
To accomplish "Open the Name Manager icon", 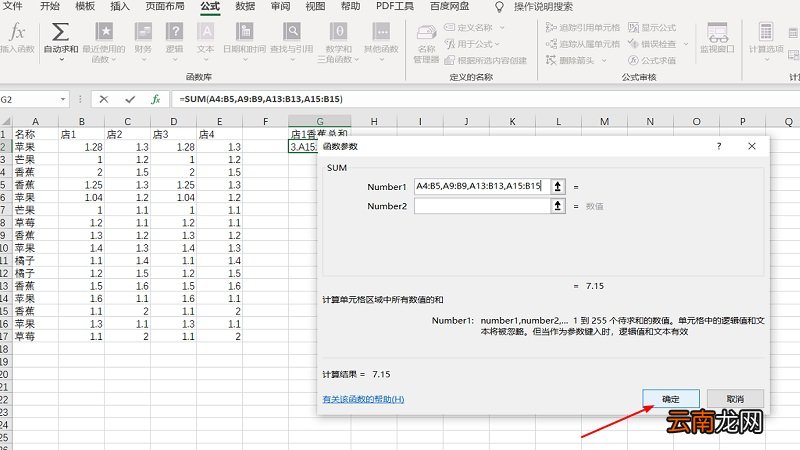I will [427, 33].
